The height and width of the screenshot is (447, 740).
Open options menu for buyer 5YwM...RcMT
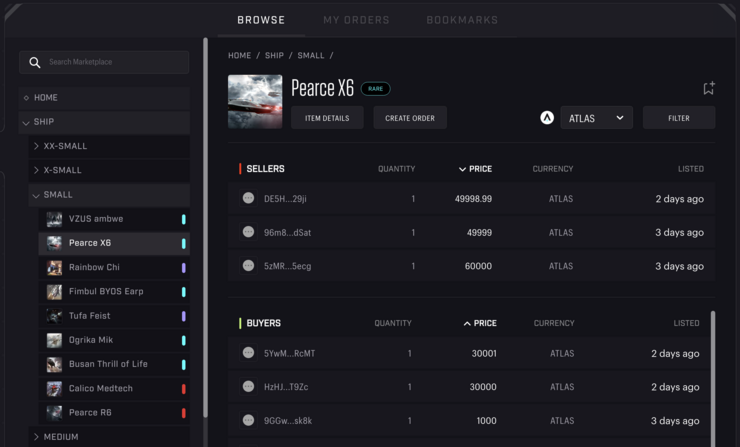click(x=248, y=353)
